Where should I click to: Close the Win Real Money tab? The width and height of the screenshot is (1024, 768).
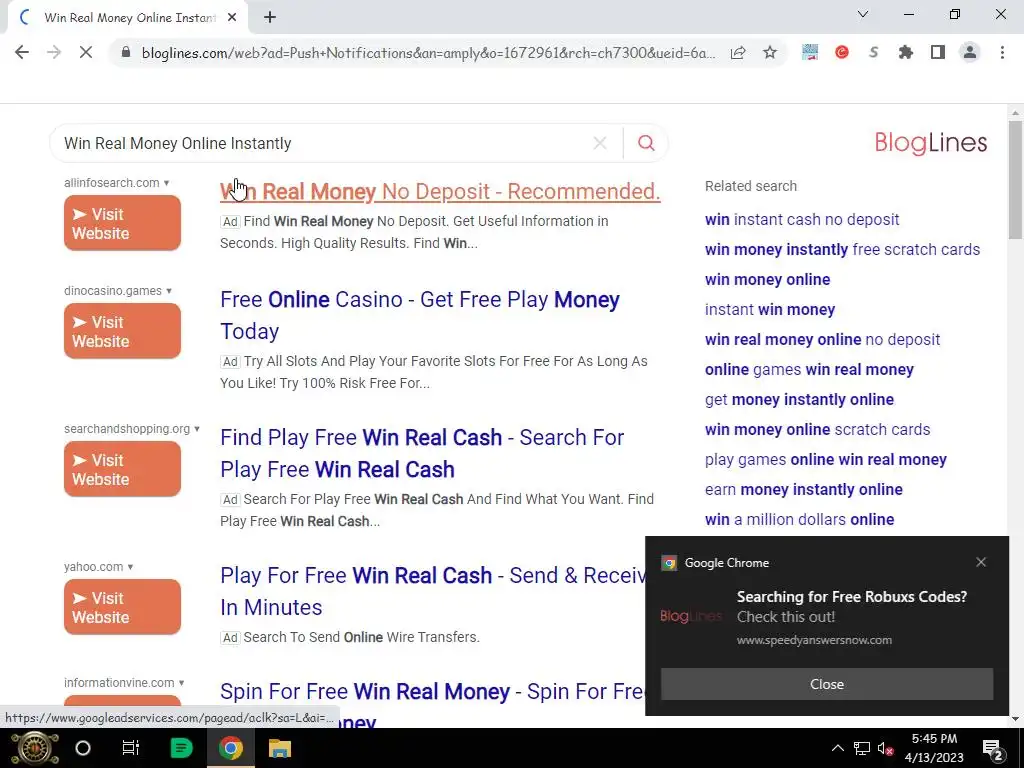(x=232, y=18)
